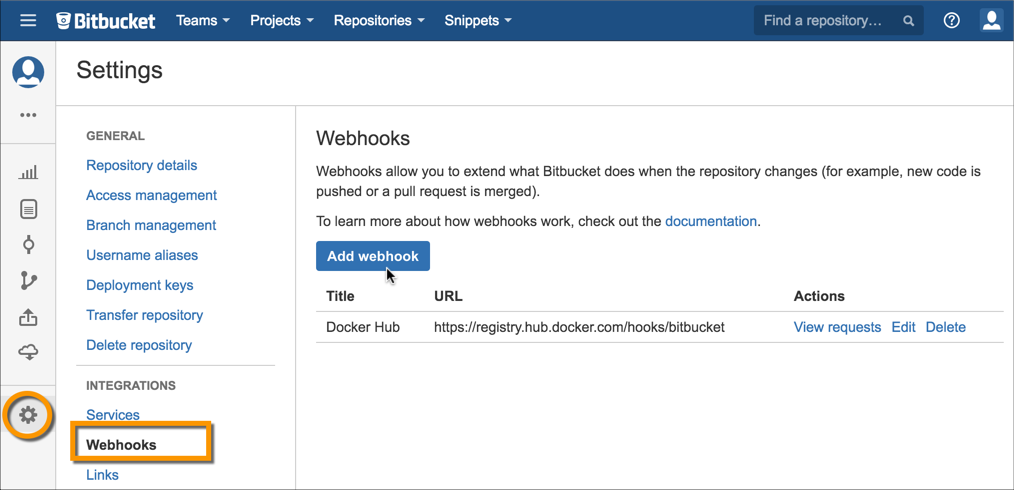Viewport: 1014px width, 490px height.
Task: Open the hamburger navigation menu
Action: 28,20
